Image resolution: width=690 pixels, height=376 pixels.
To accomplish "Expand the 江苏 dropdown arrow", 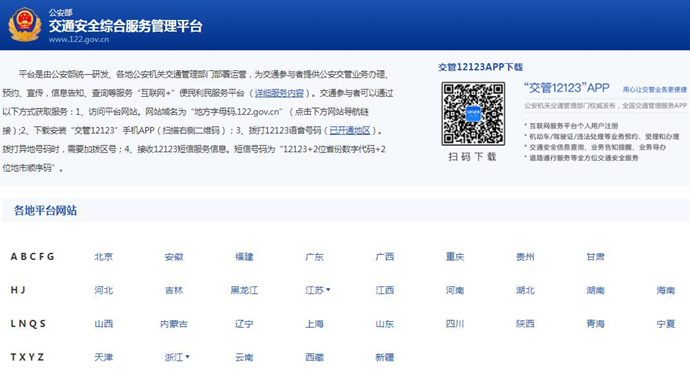I will point(328,290).
